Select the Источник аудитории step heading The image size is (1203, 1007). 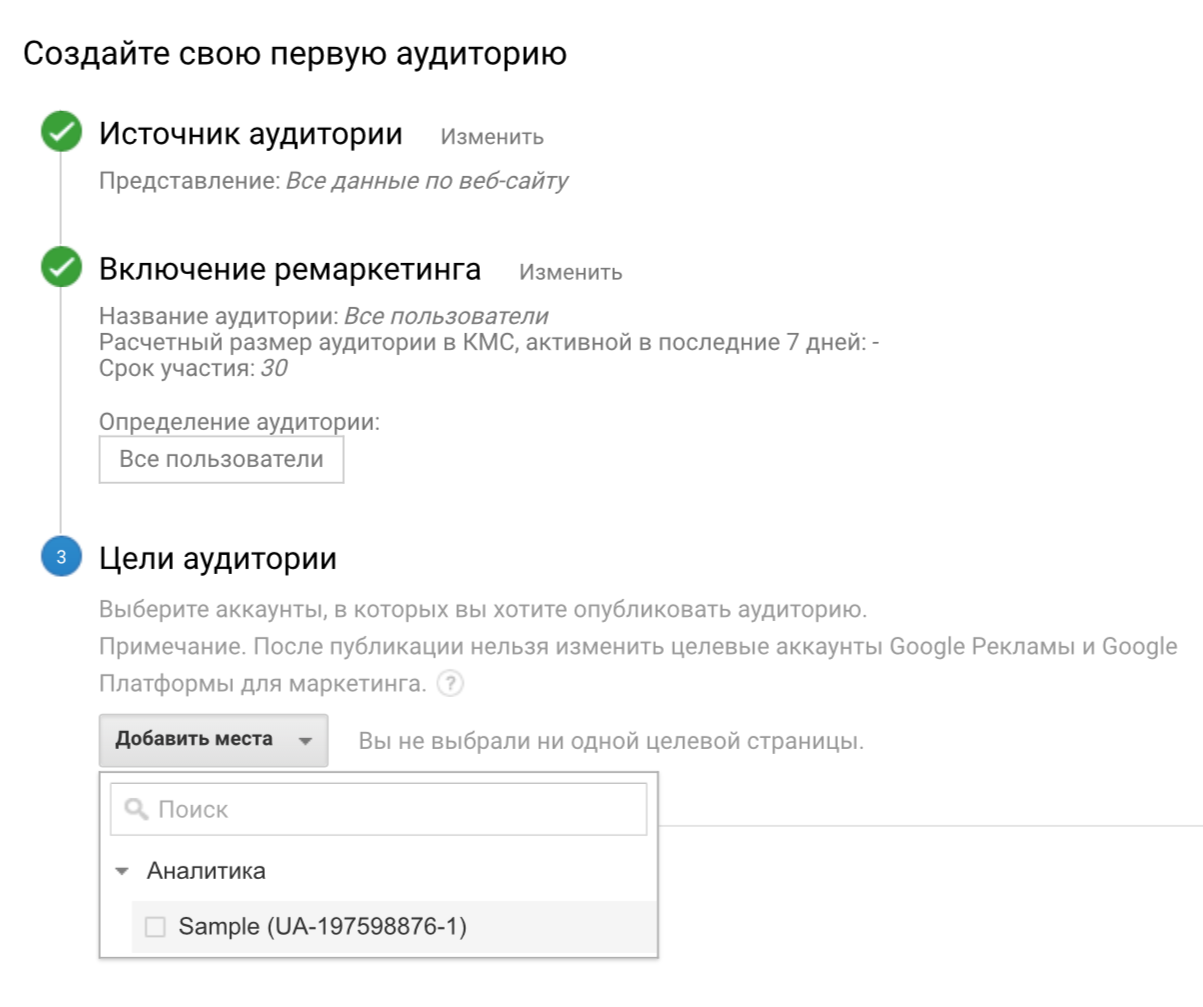click(251, 134)
